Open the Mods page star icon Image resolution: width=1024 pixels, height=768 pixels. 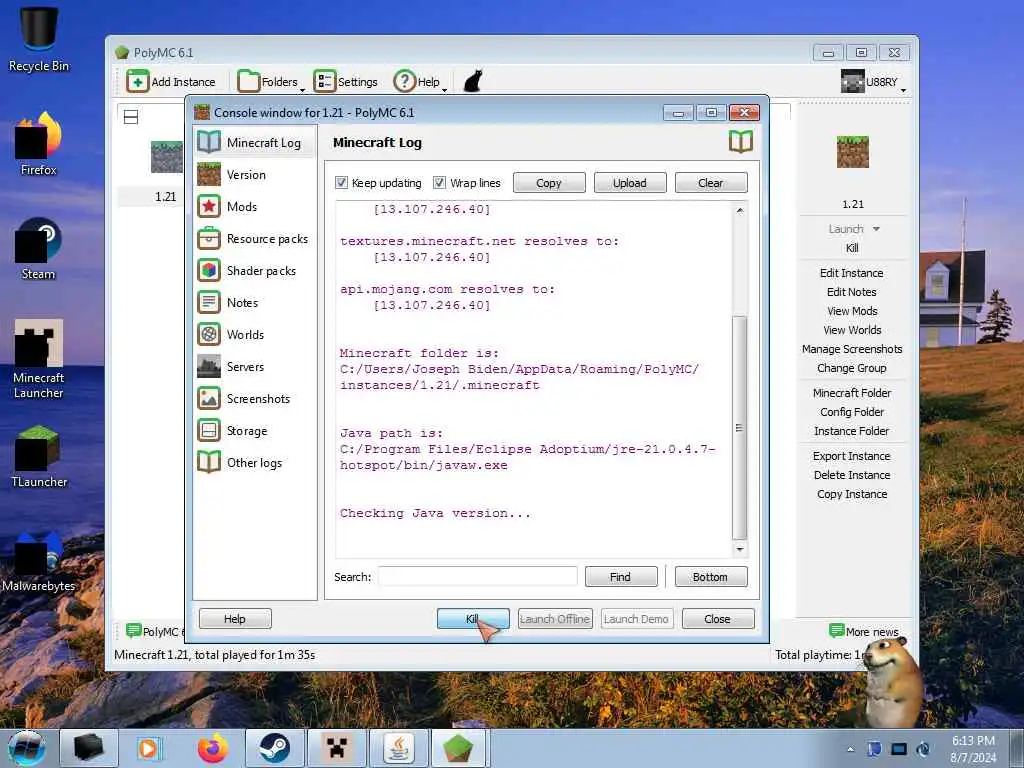click(209, 206)
